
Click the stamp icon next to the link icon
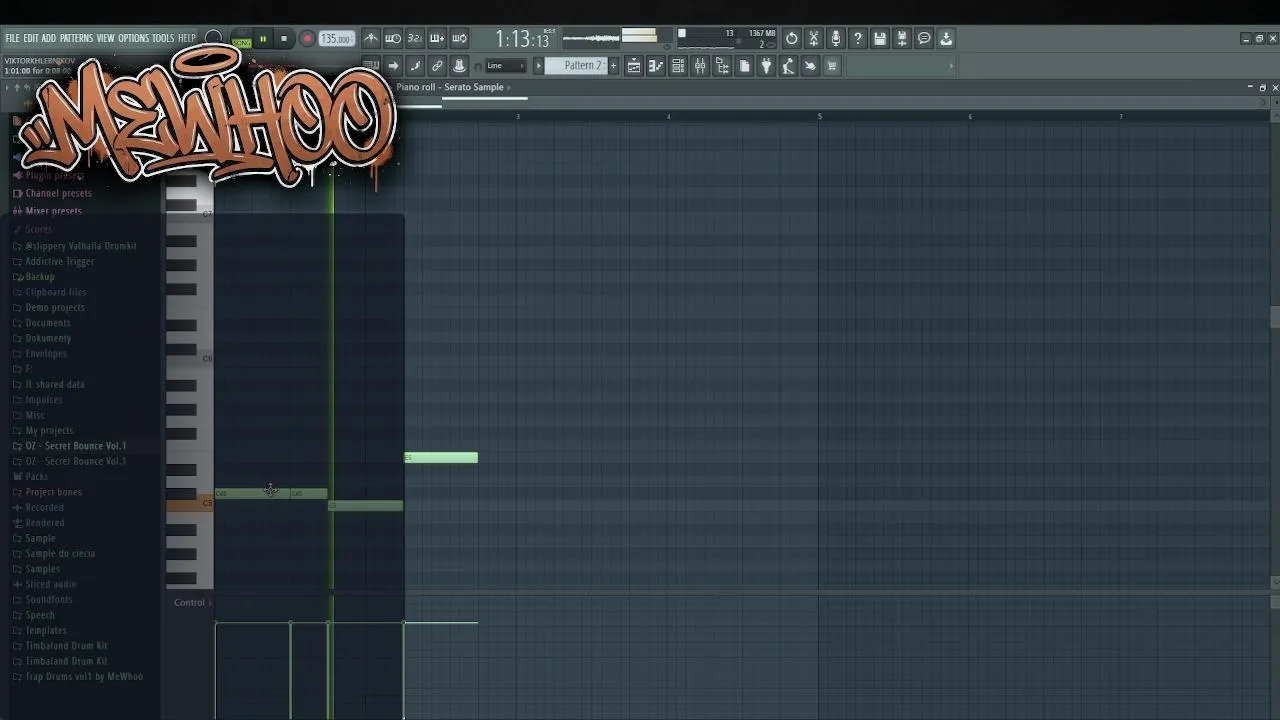[459, 66]
